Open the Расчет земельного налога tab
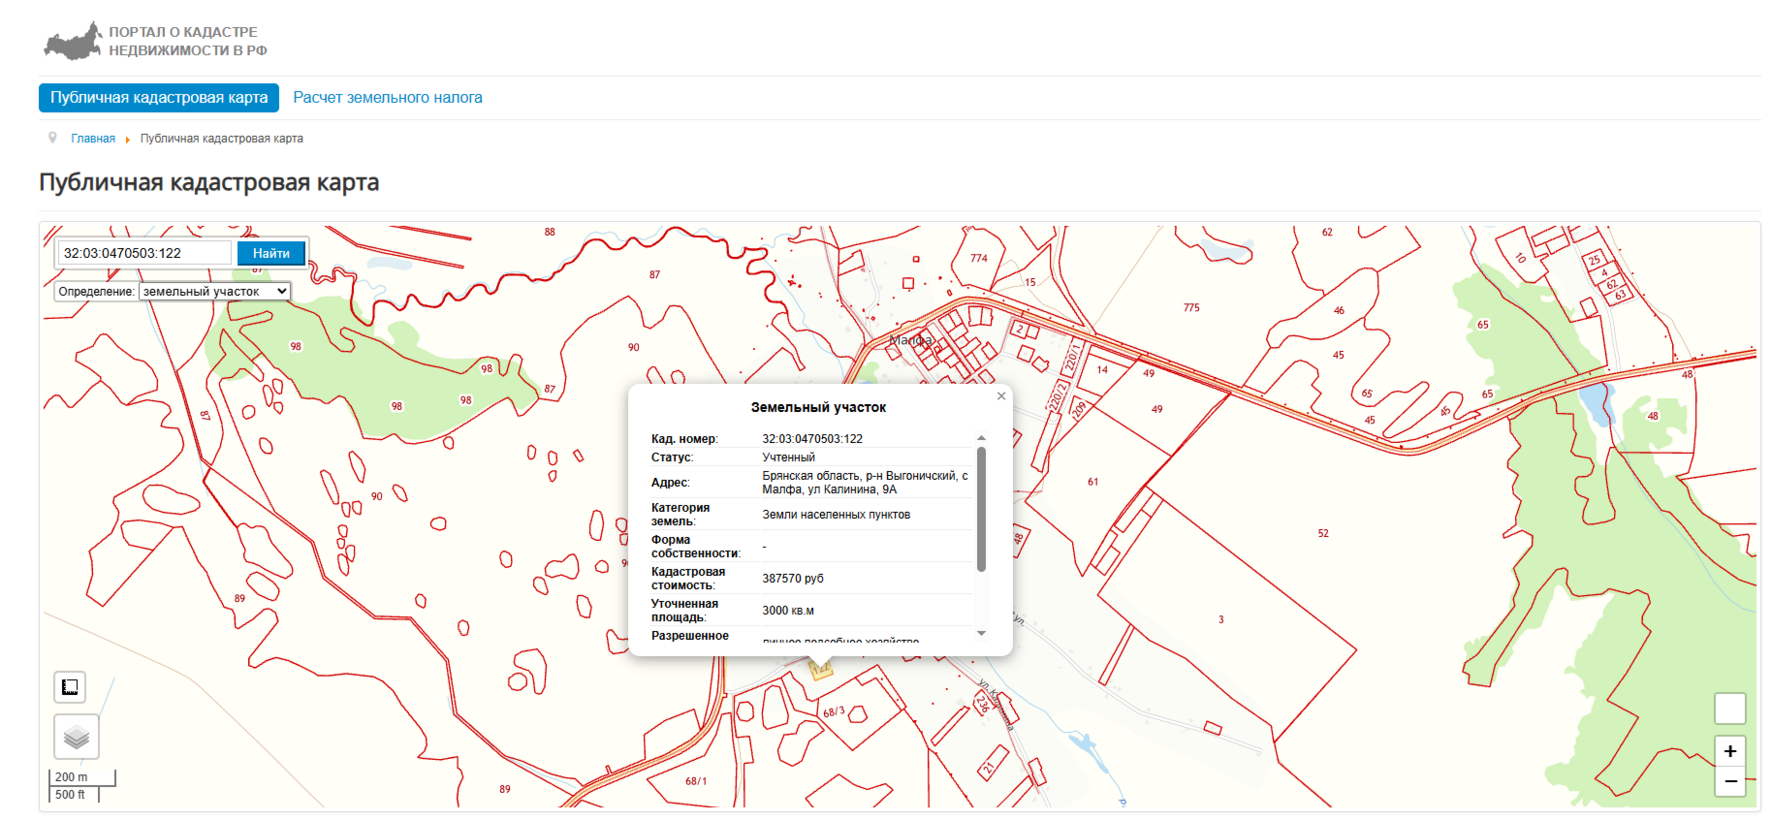This screenshot has width=1772, height=820. [387, 98]
